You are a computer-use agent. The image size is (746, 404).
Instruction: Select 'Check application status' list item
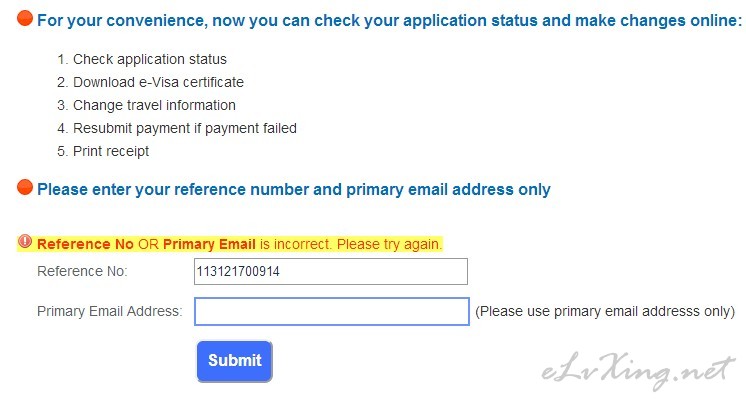(x=142, y=59)
